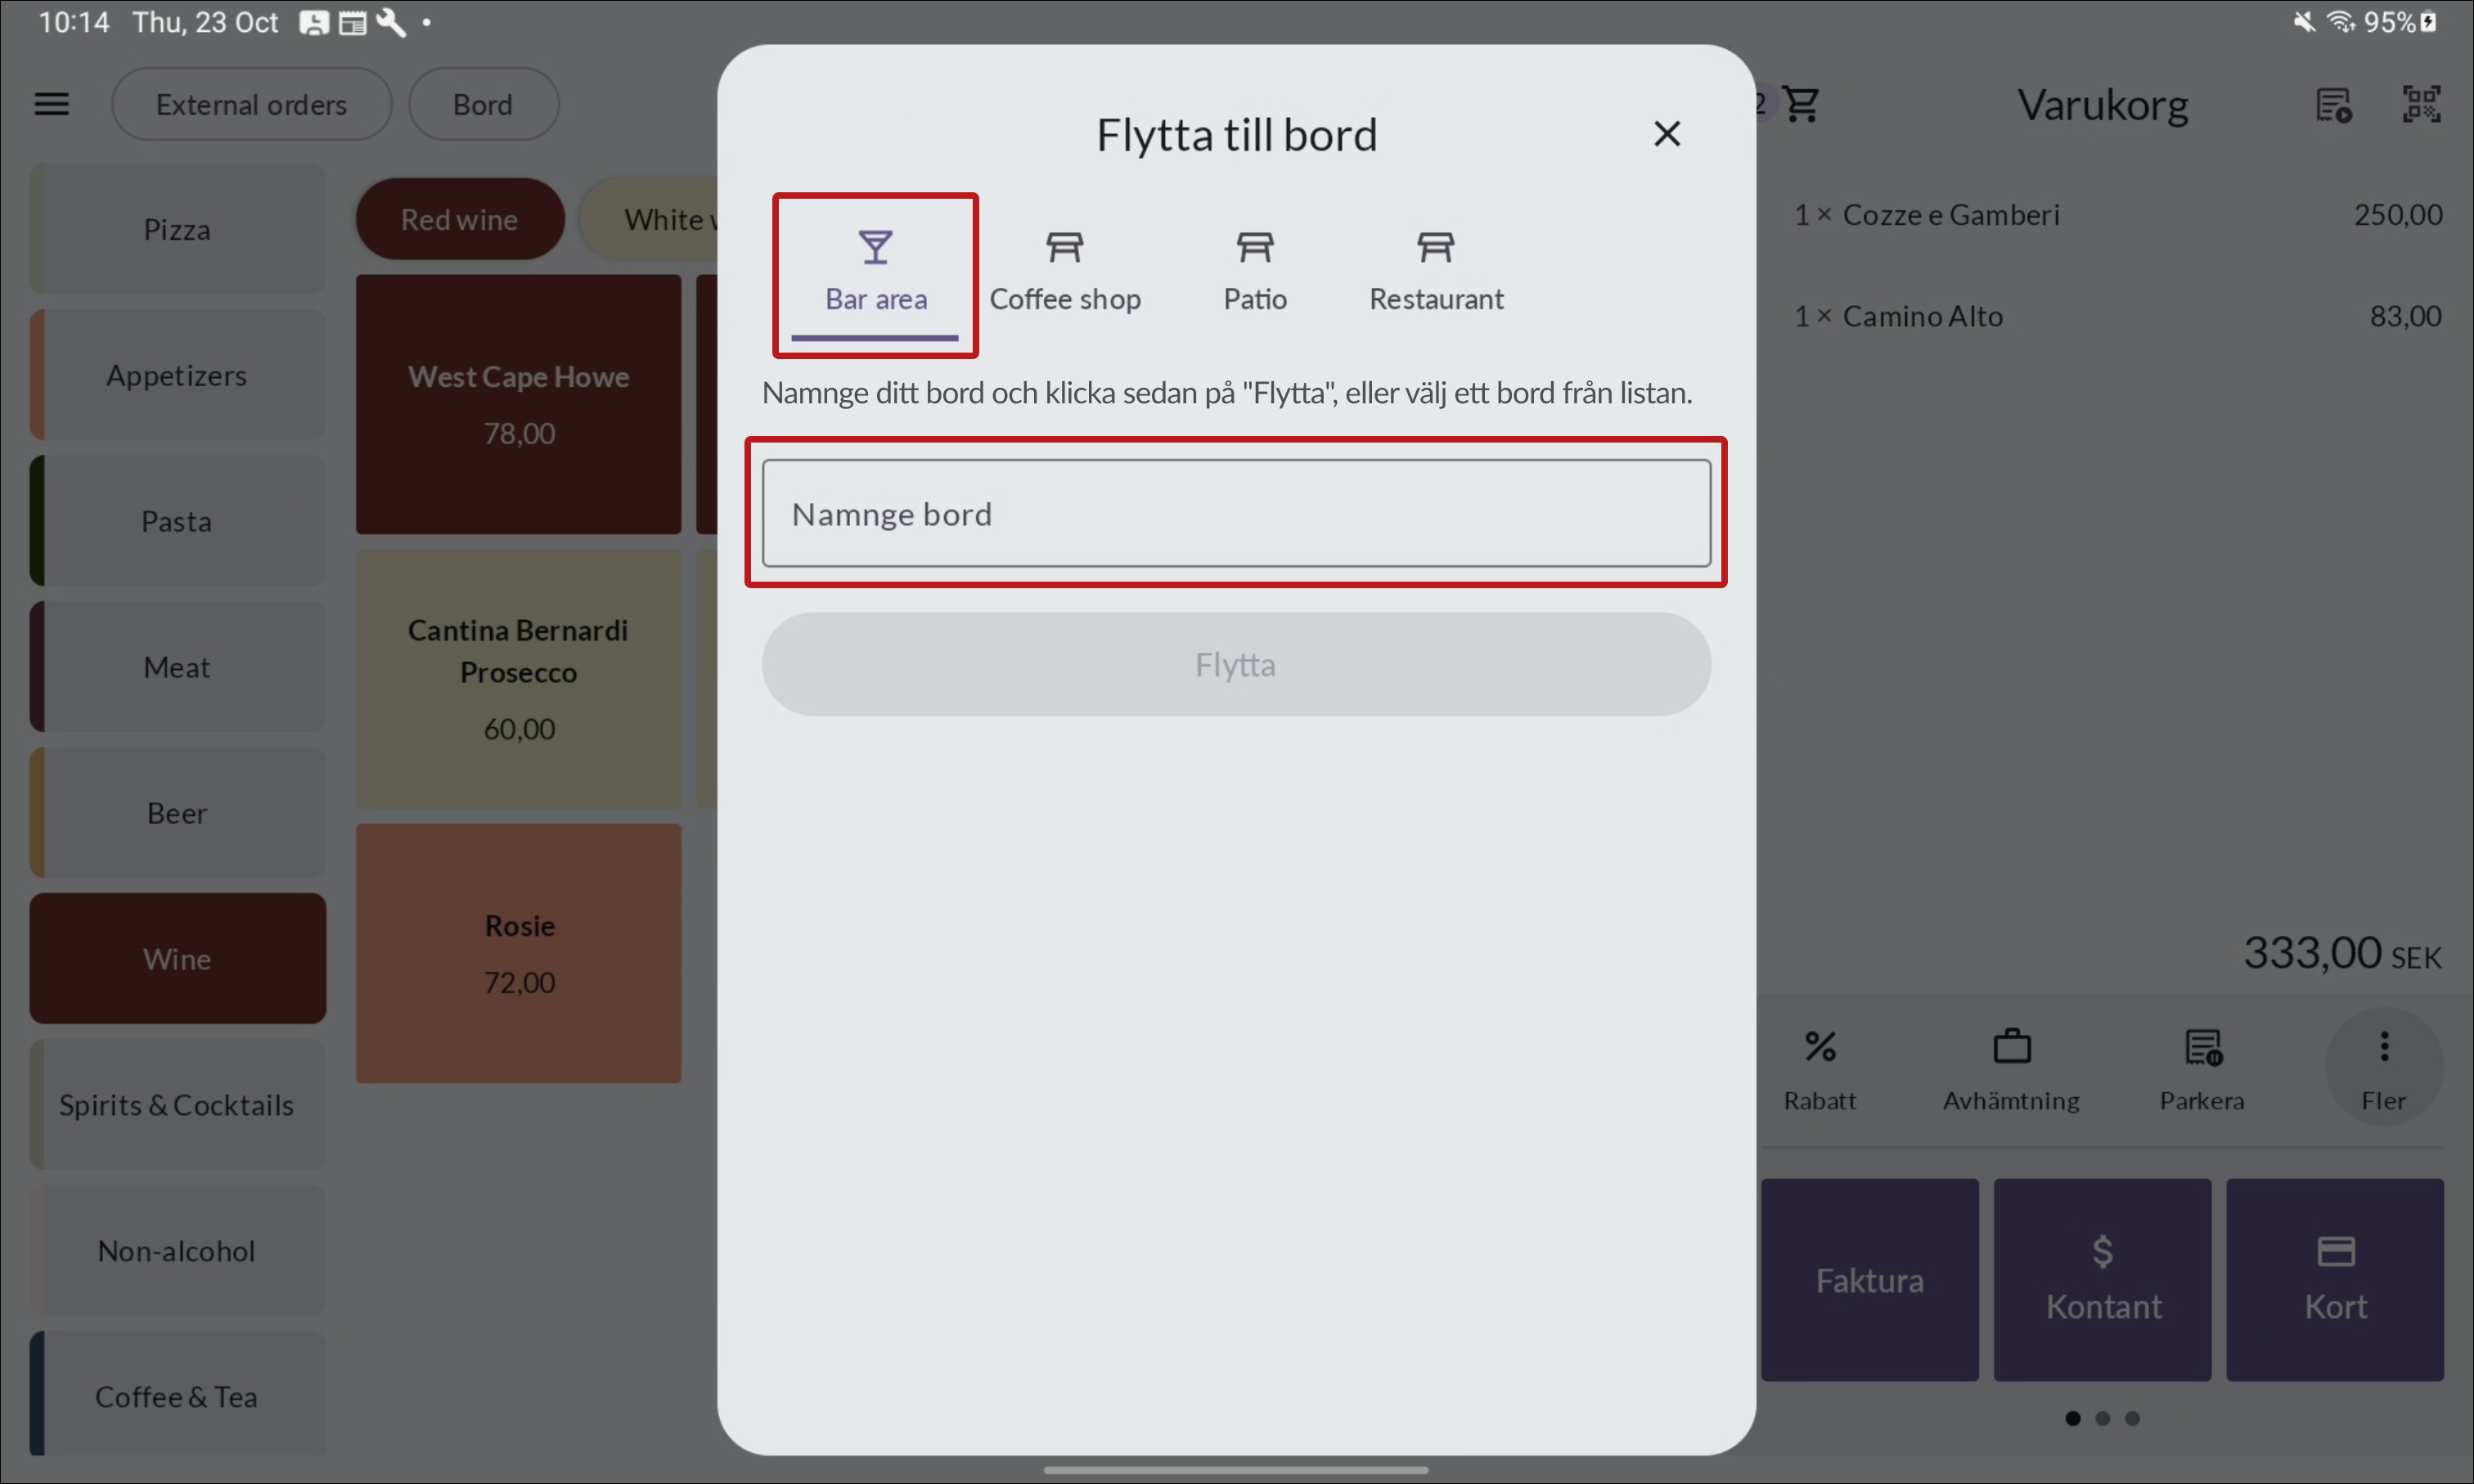This screenshot has height=1484, width=2474.
Task: Pay with Kontant cash button
Action: [2102, 1280]
